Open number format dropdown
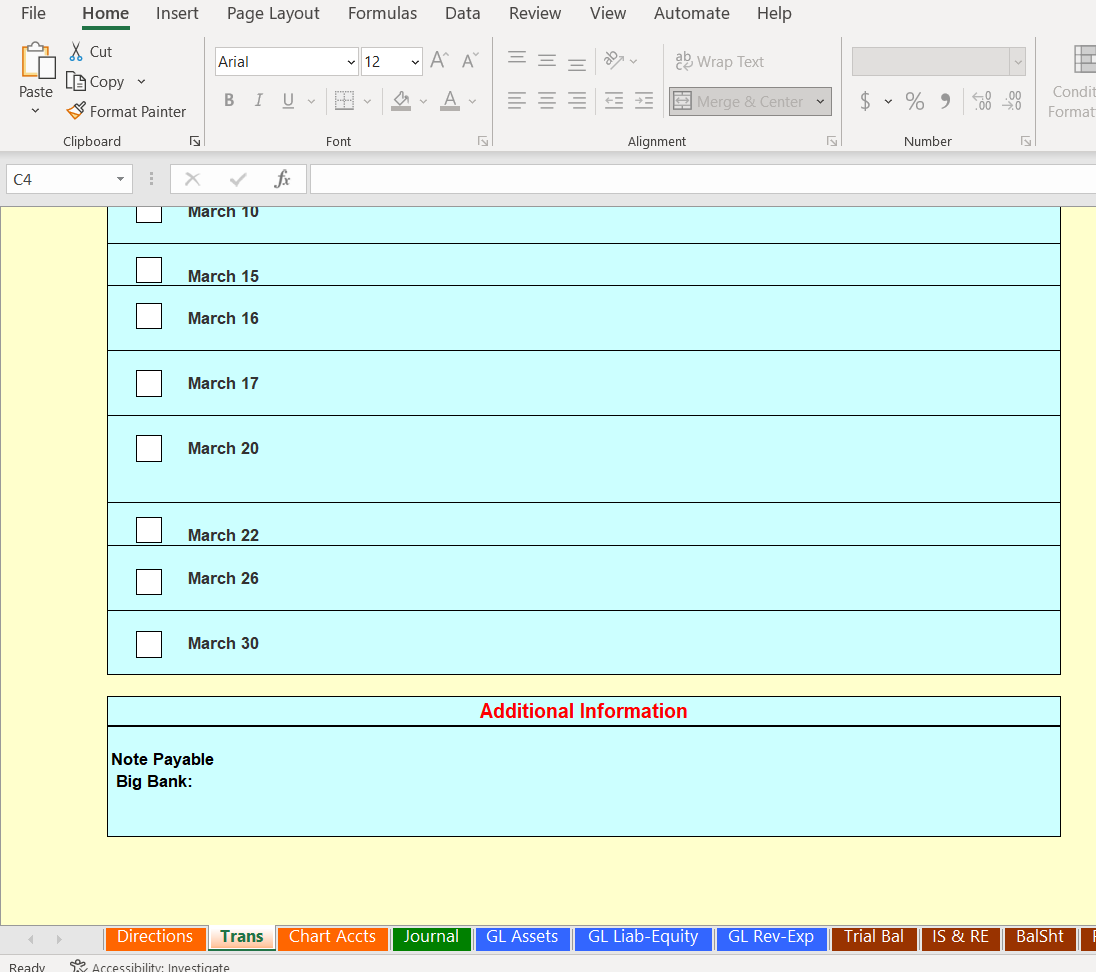Viewport: 1096px width, 972px height. [x=1018, y=61]
